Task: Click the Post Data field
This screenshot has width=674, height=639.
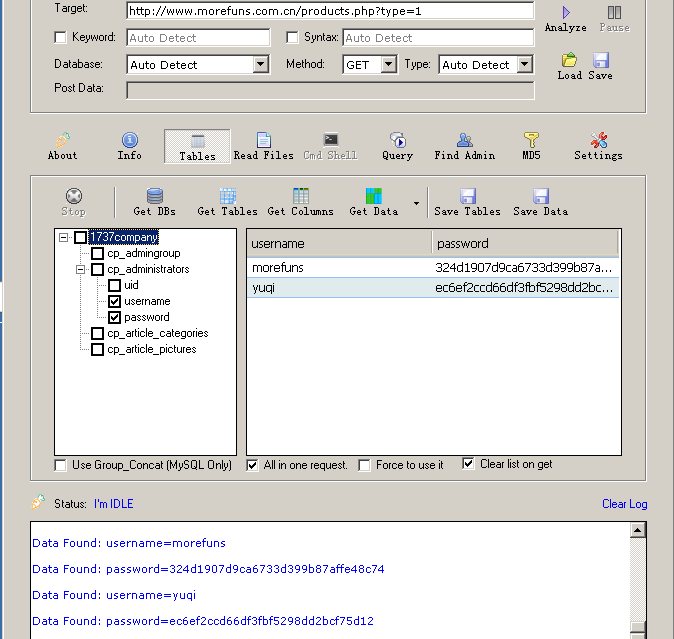Action: point(330,90)
